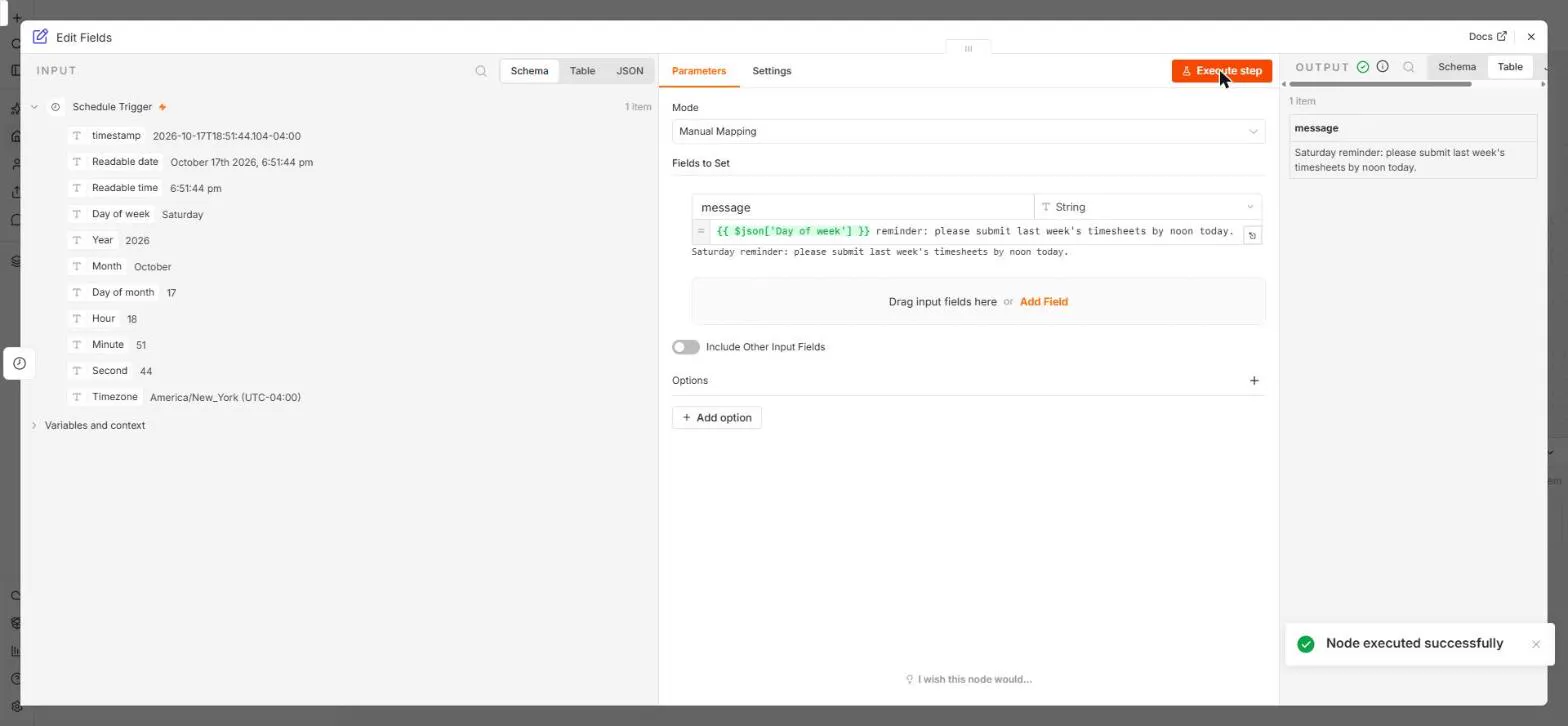Click the green success check in Output header
The width and height of the screenshot is (1568, 726).
pyautogui.click(x=1363, y=67)
